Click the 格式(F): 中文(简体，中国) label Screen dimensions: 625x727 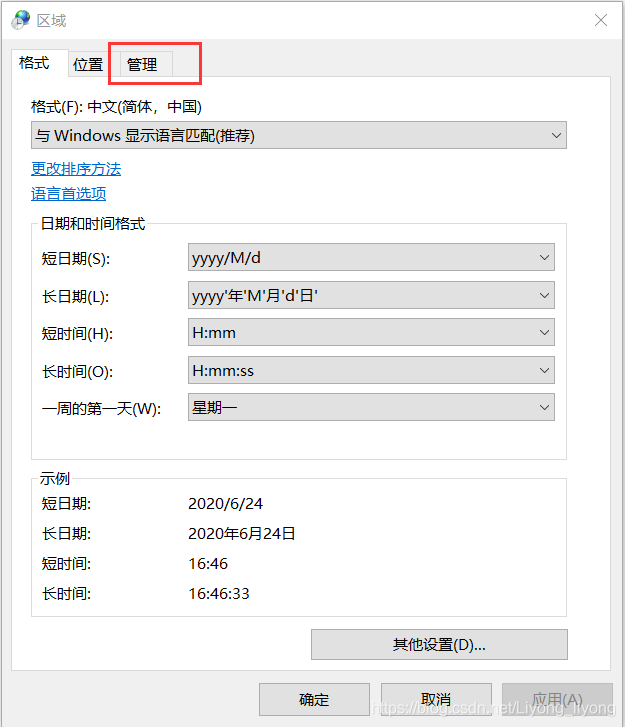(x=116, y=107)
